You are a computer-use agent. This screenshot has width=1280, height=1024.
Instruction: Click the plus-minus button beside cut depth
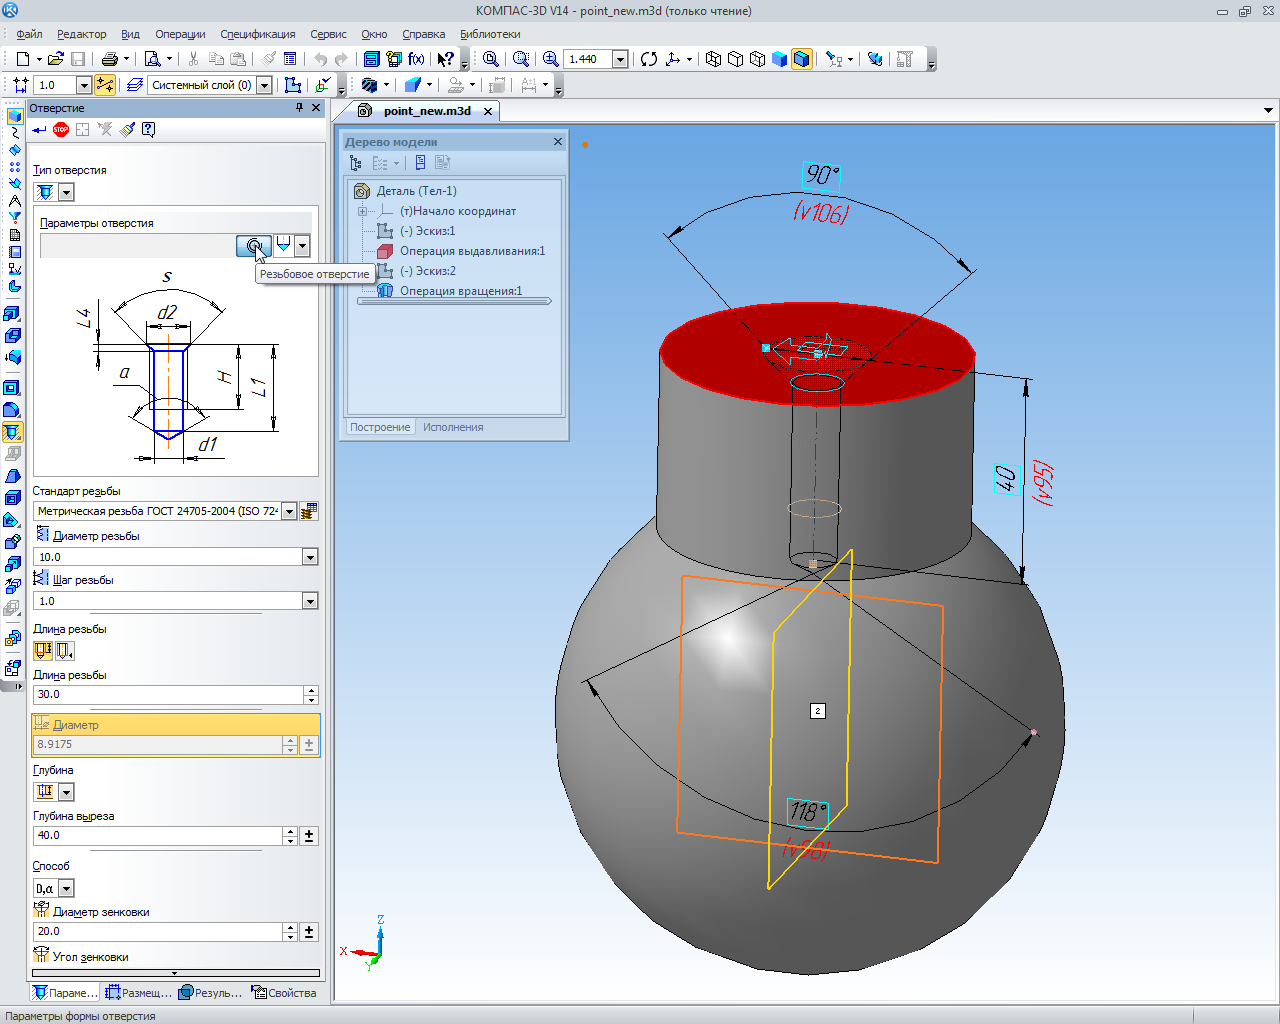click(309, 835)
